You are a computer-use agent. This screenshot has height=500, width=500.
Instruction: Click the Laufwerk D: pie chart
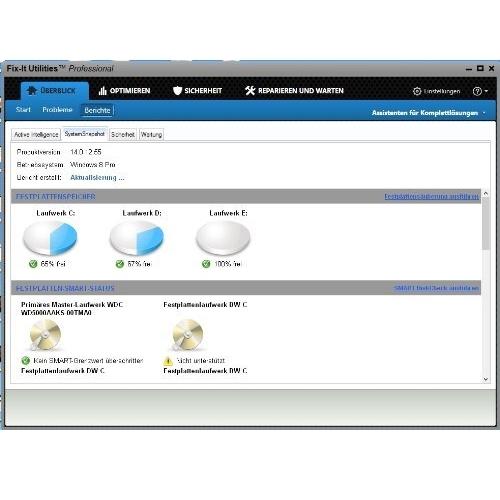(137, 239)
